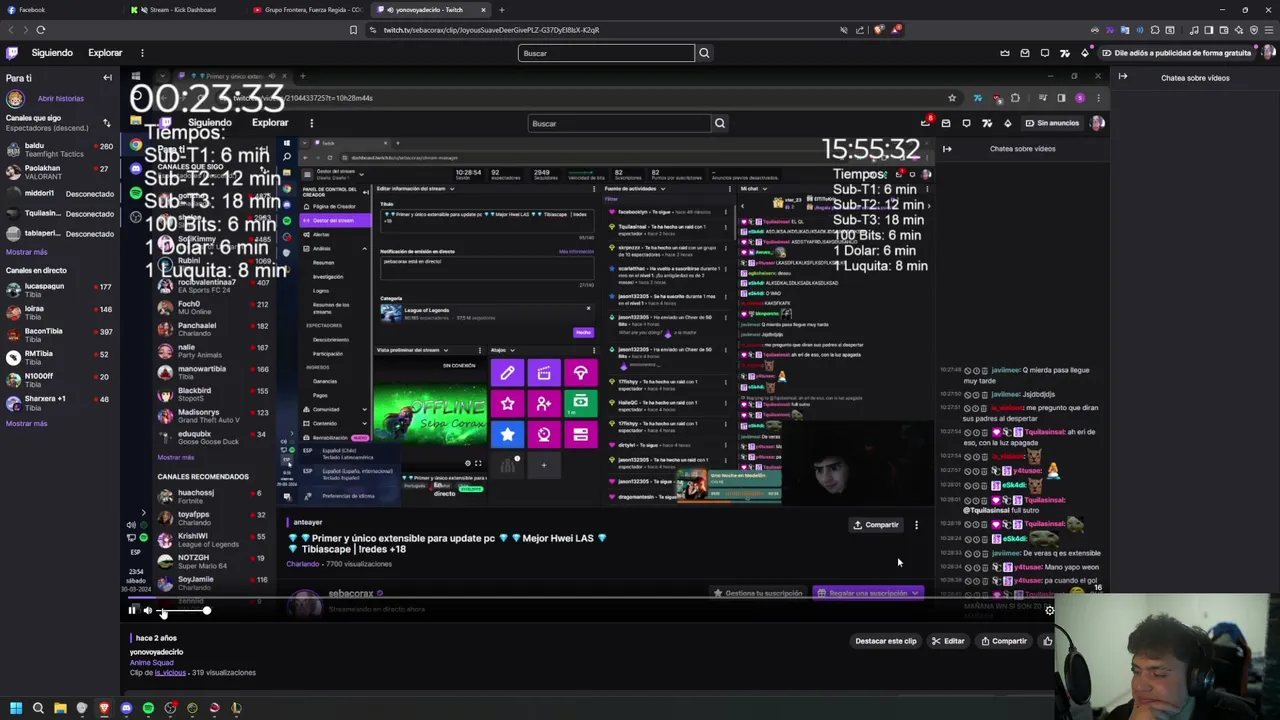
Task: Open loiraa Tibia channel
Action: coord(60,313)
